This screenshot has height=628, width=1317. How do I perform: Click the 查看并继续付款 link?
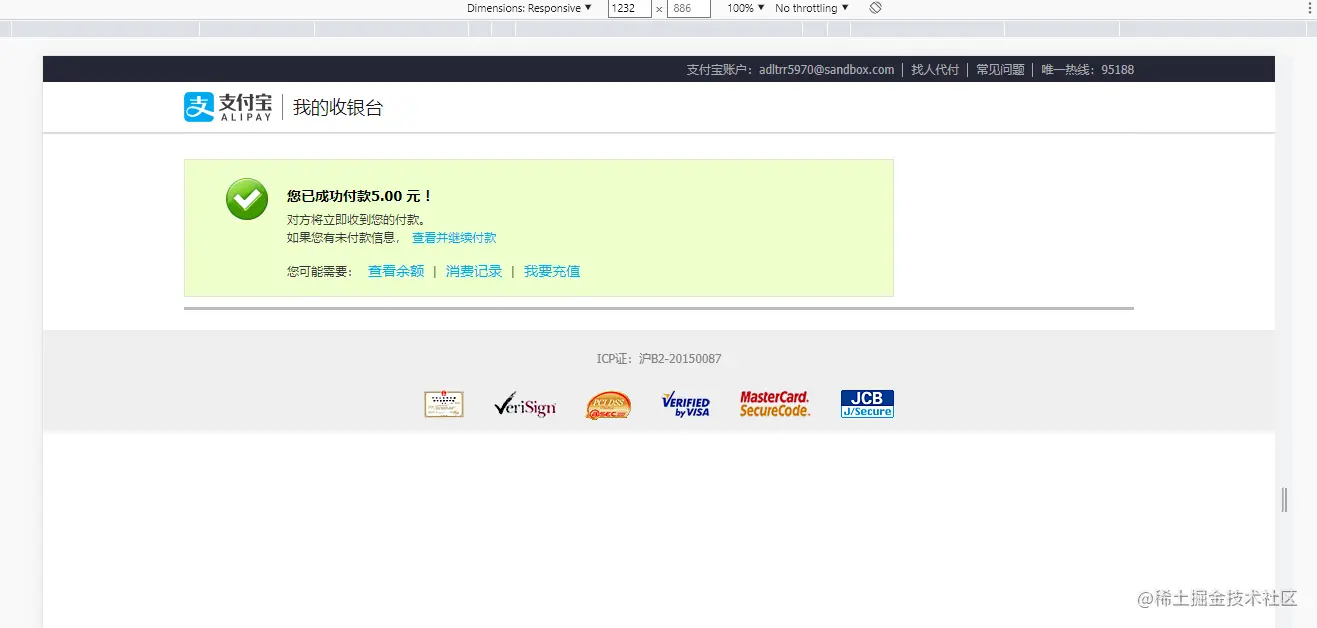pos(454,238)
